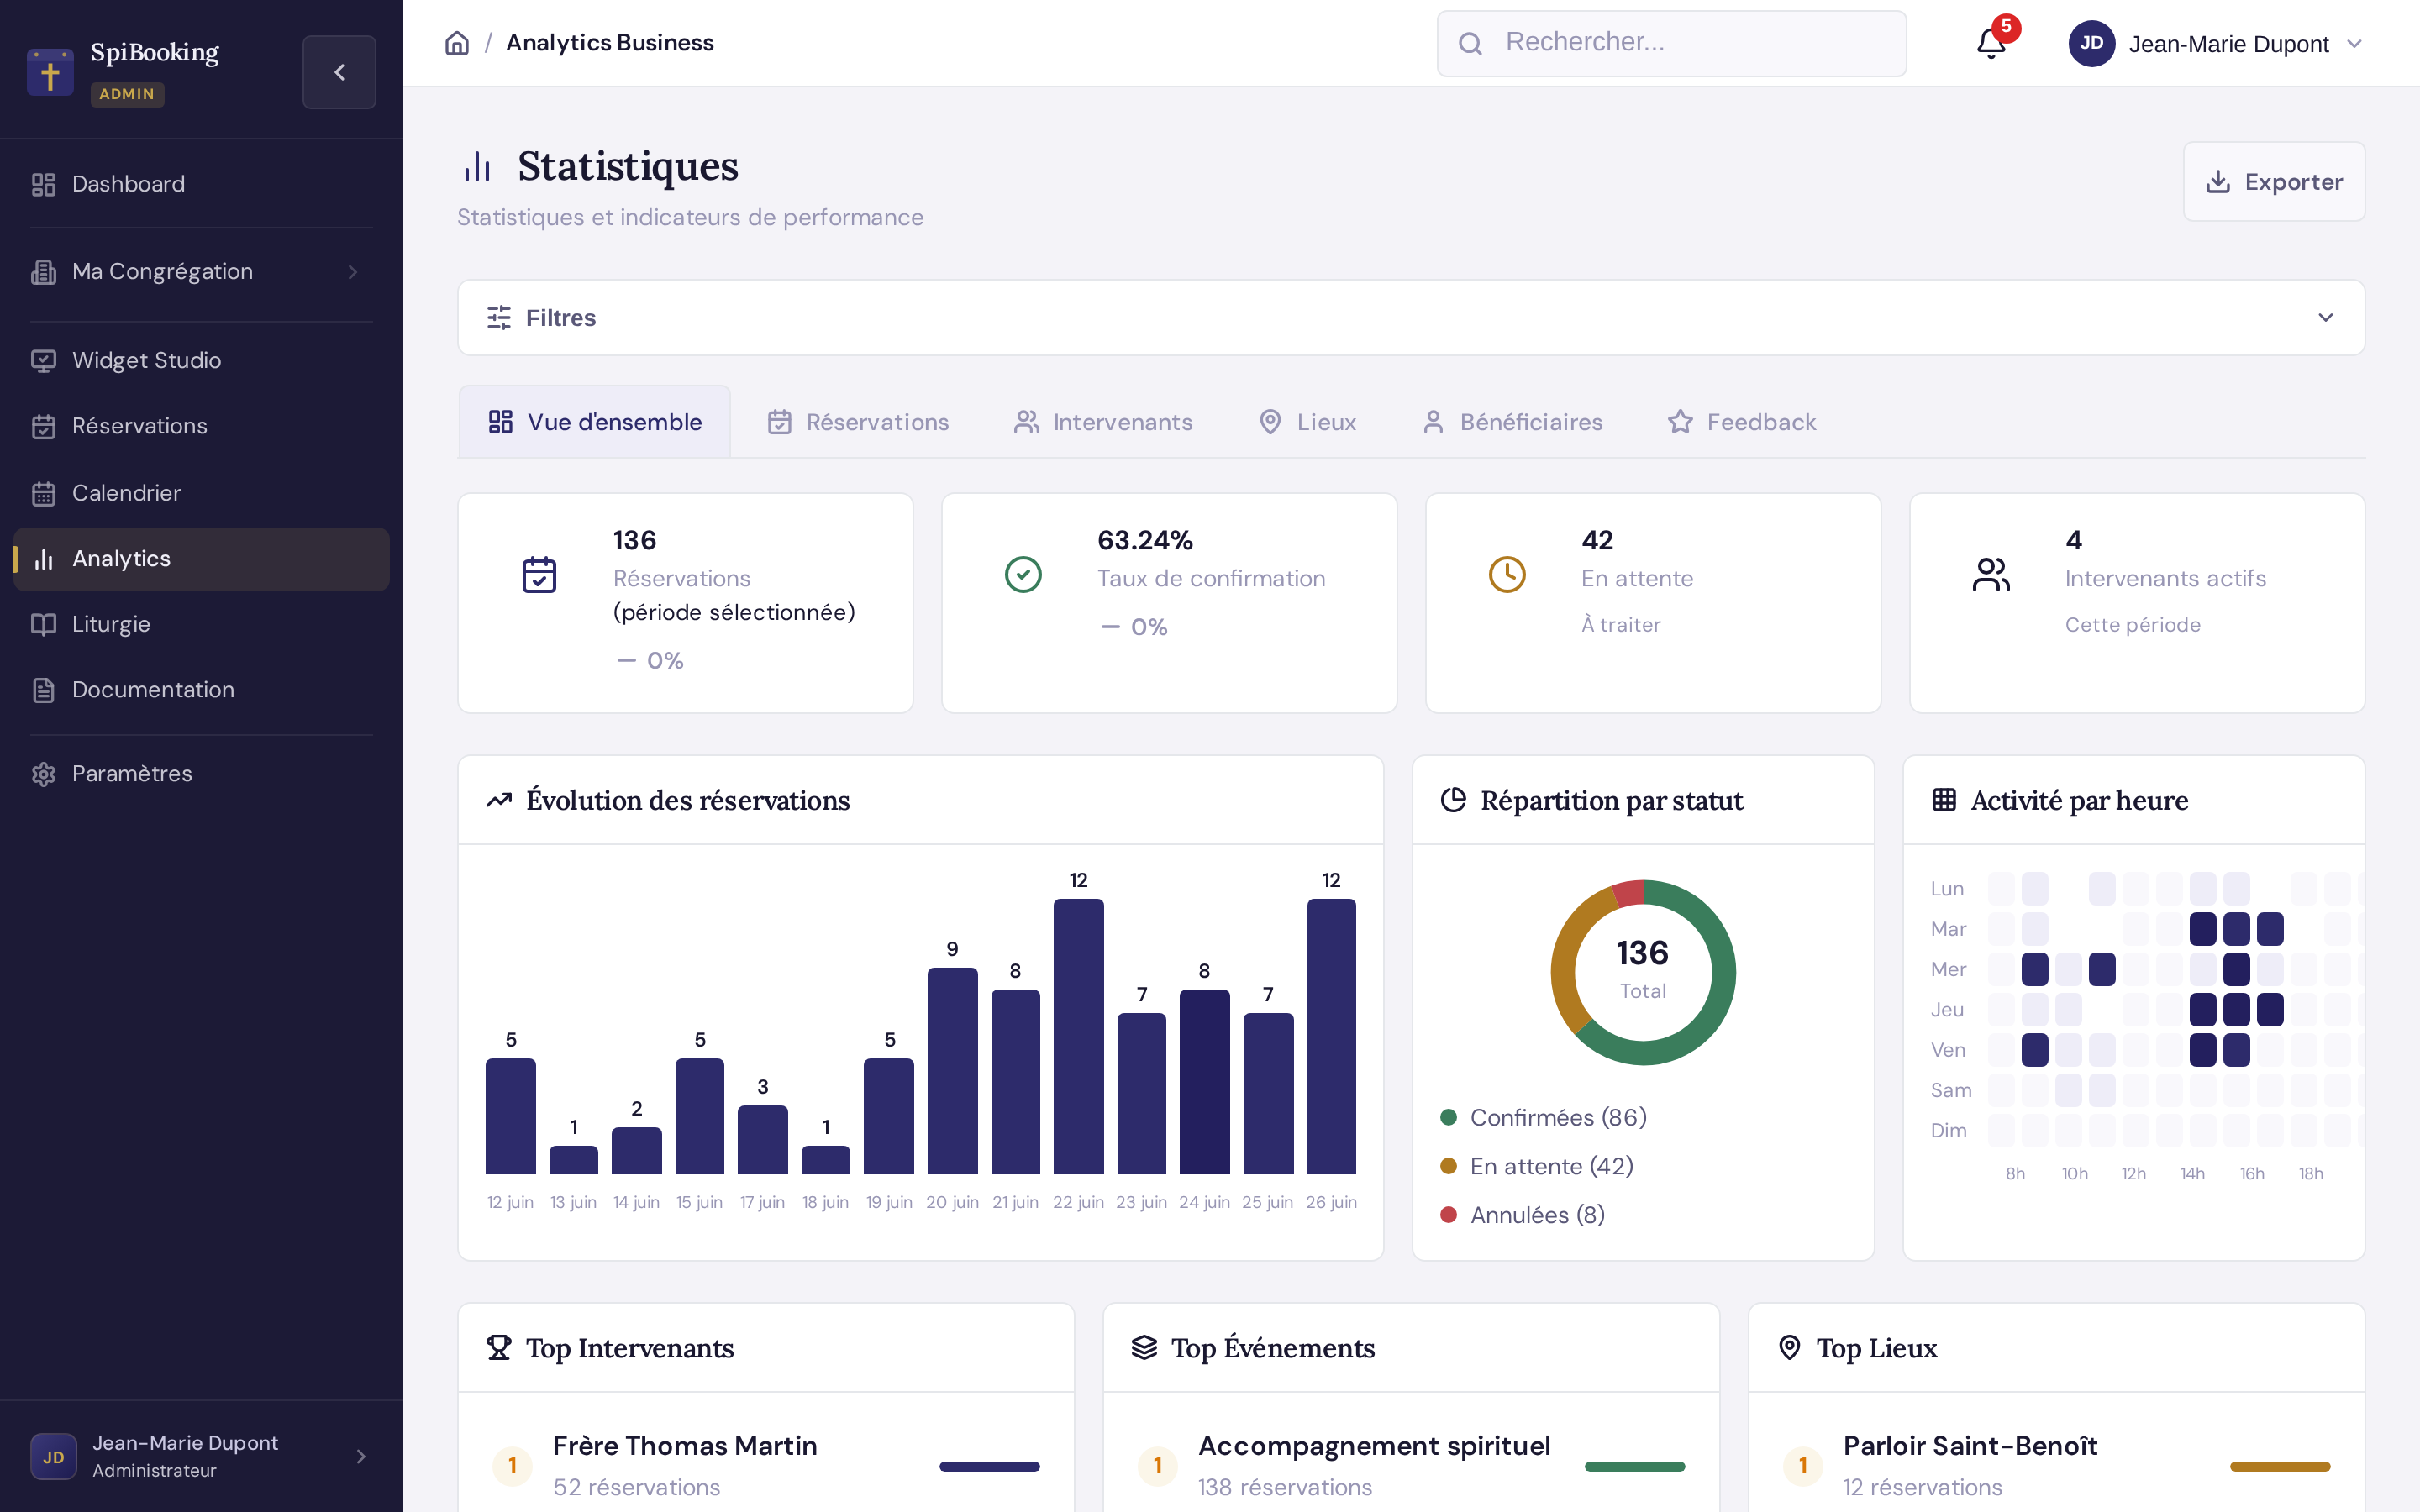Switch to the Réservations tab
This screenshot has width=2420, height=1512.
[858, 422]
